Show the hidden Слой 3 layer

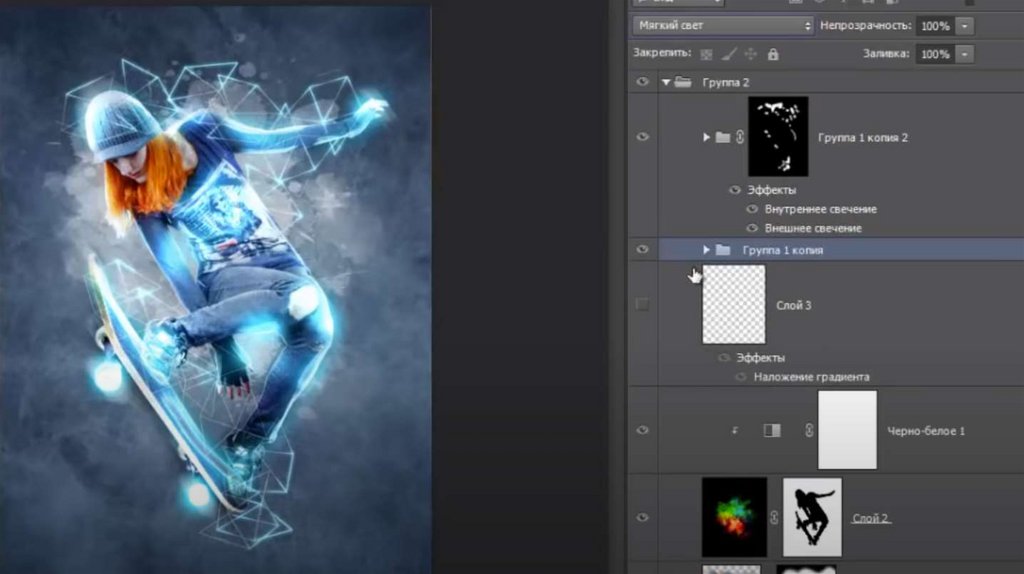(x=642, y=305)
